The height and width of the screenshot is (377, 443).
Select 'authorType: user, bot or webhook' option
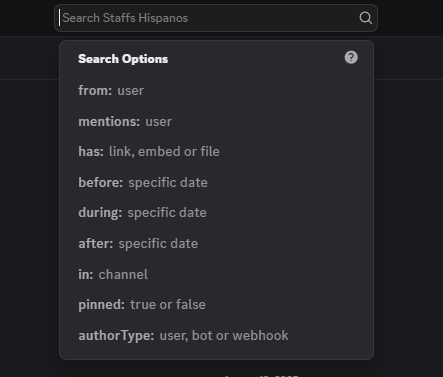pyautogui.click(x=216, y=335)
